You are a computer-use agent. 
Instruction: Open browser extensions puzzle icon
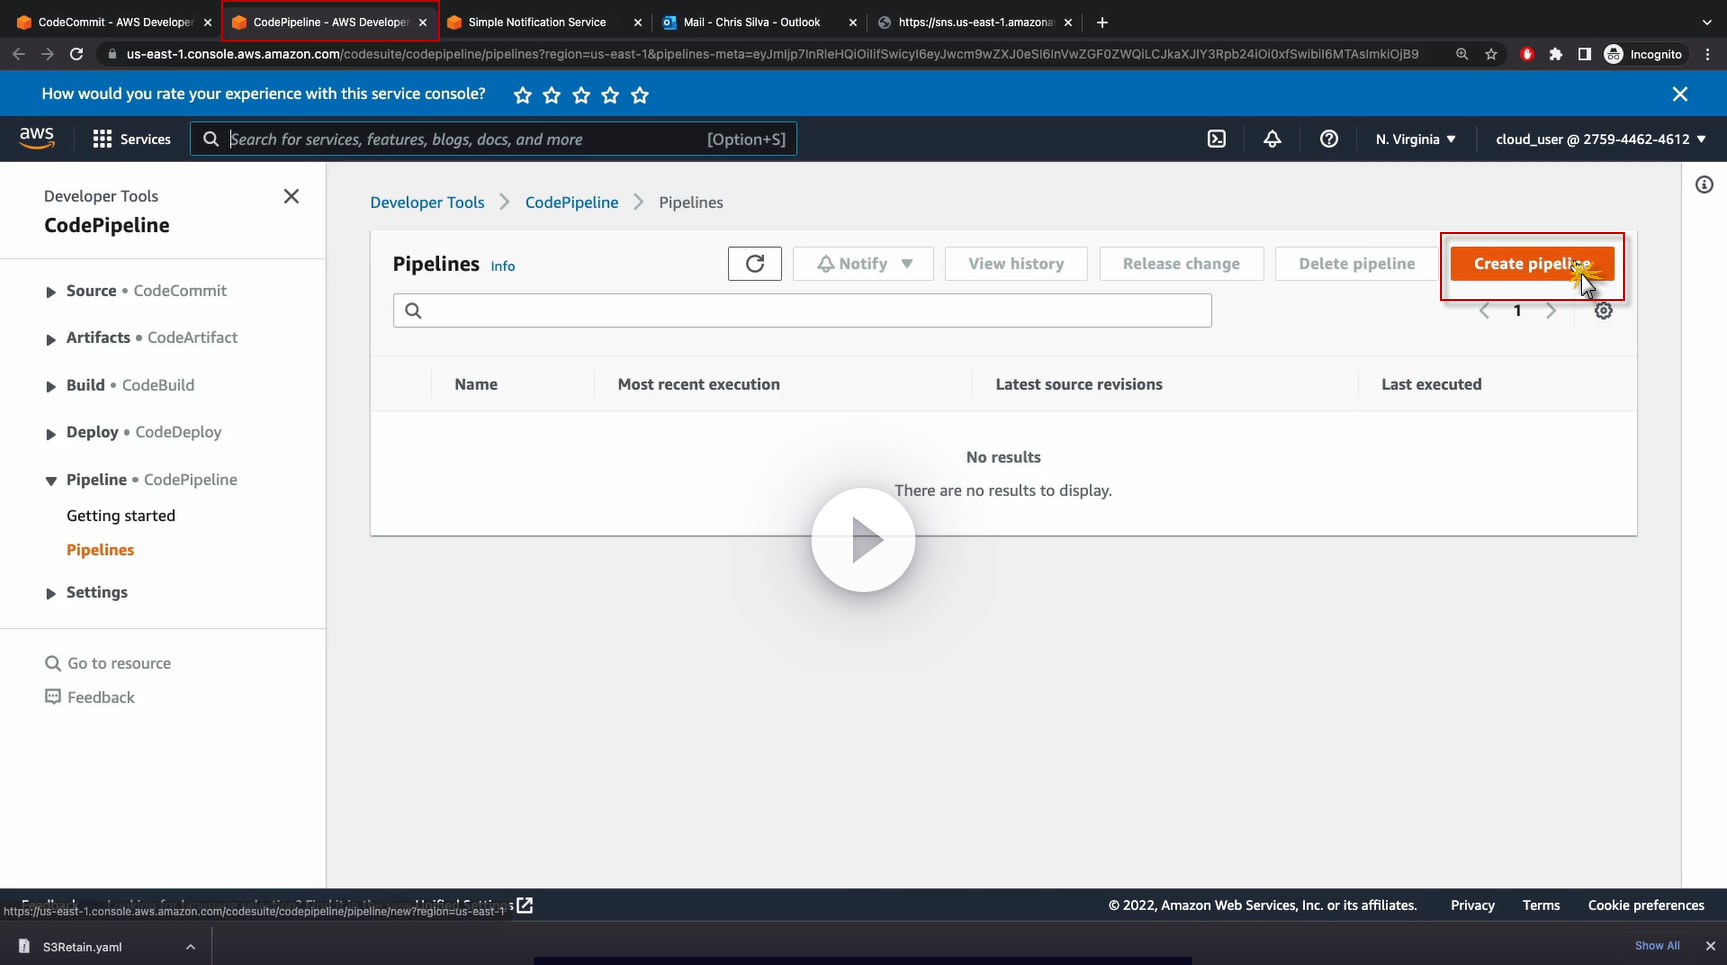click(1555, 54)
